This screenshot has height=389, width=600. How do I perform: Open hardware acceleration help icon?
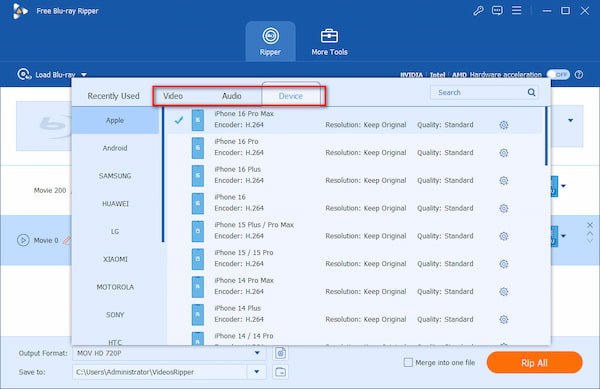coord(579,75)
